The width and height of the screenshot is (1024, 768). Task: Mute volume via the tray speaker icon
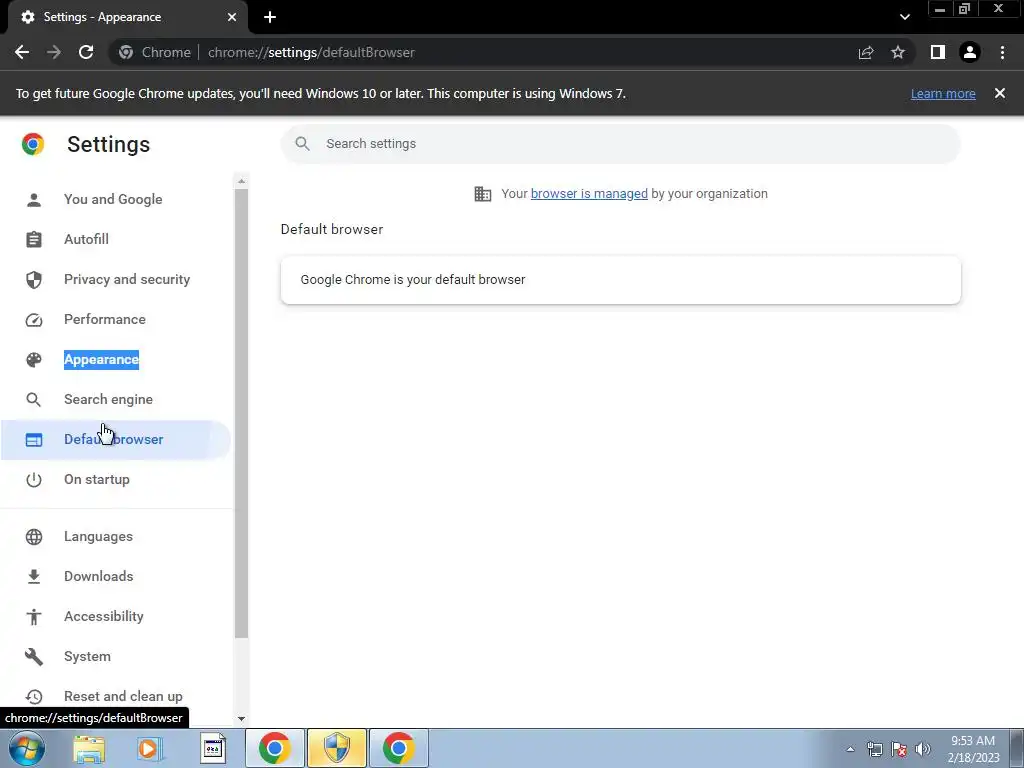[923, 749]
